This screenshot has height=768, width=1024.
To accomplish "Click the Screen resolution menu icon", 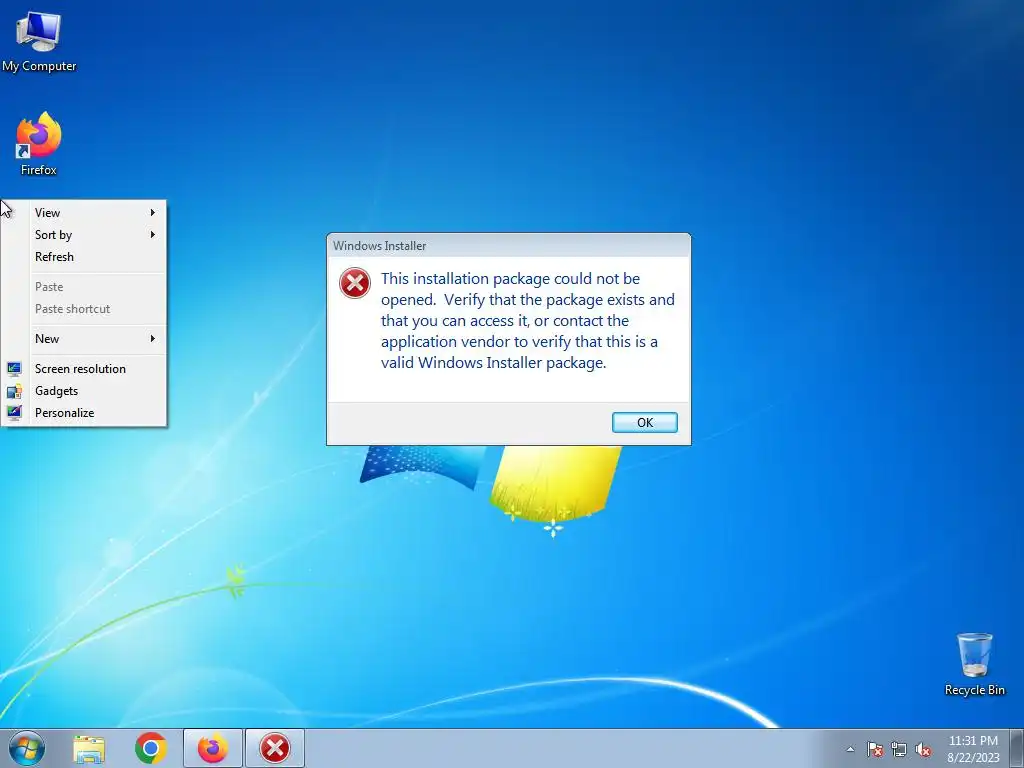I will 14,368.
